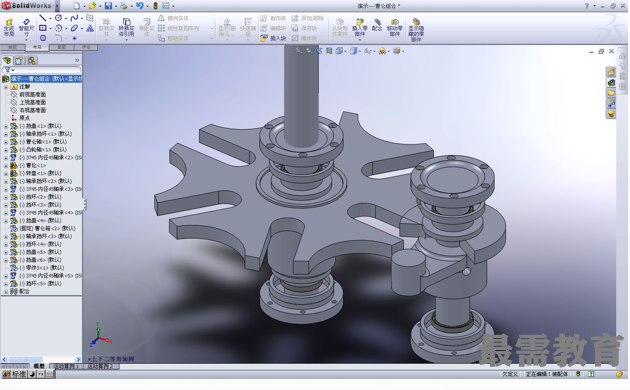Image resolution: width=630 pixels, height=390 pixels.
Task: Expand the 配合 mates folder
Action: pos(6,292)
